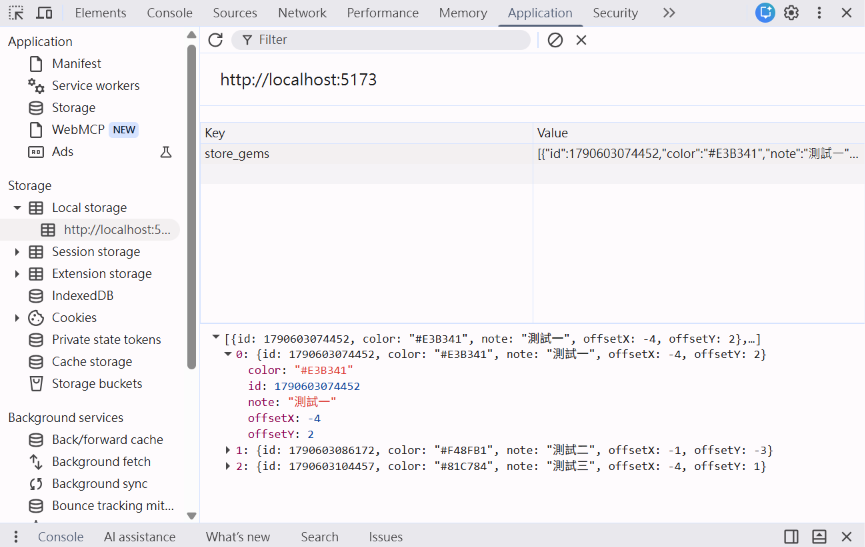Open the Security tab
Screen dimensions: 865x547
pyautogui.click(x=615, y=13)
